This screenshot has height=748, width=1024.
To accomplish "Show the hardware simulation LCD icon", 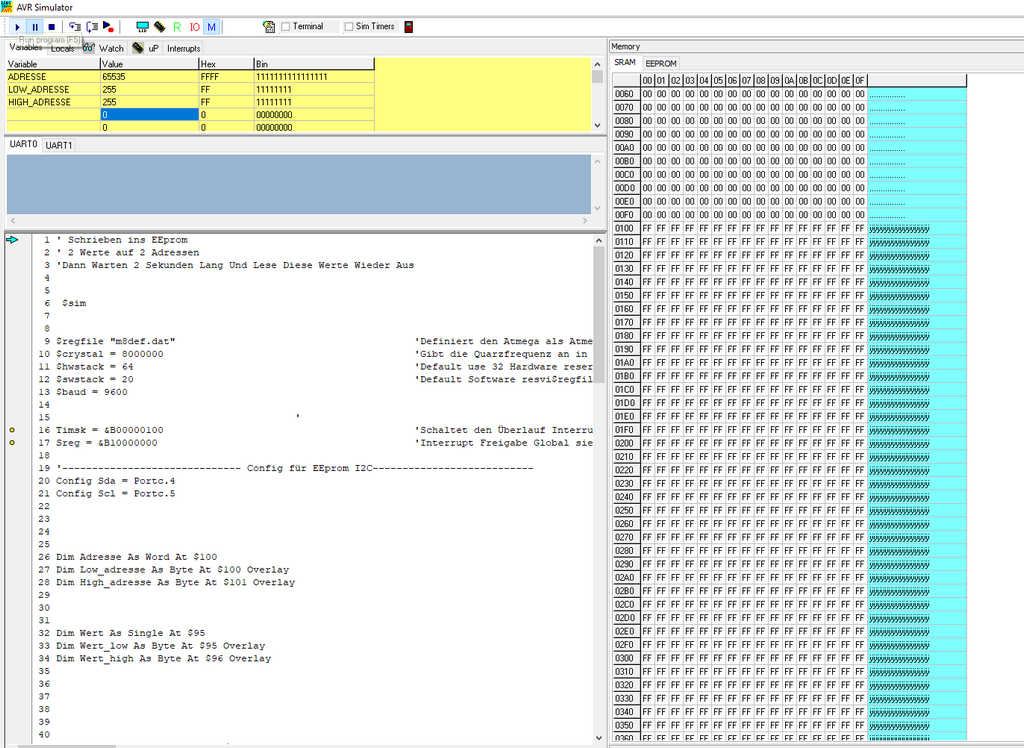I will 142,27.
